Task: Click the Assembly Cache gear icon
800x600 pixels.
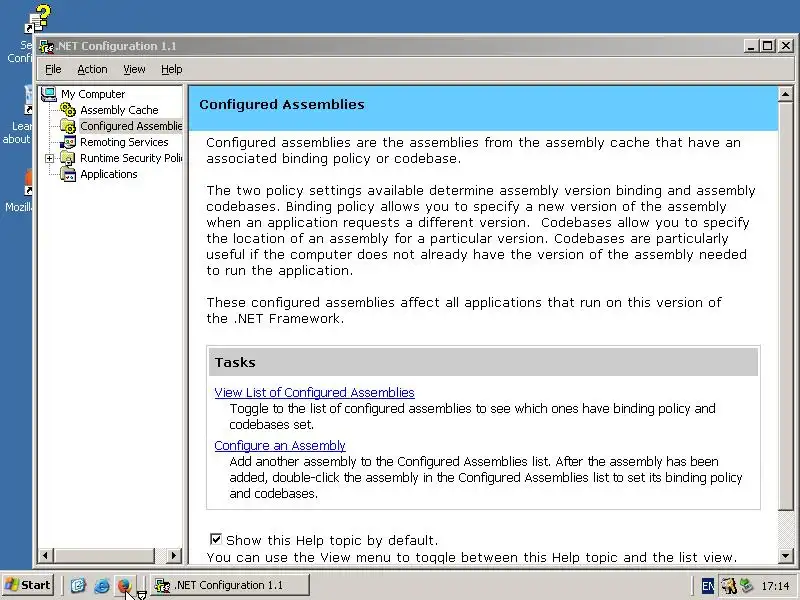Action: [x=68, y=110]
